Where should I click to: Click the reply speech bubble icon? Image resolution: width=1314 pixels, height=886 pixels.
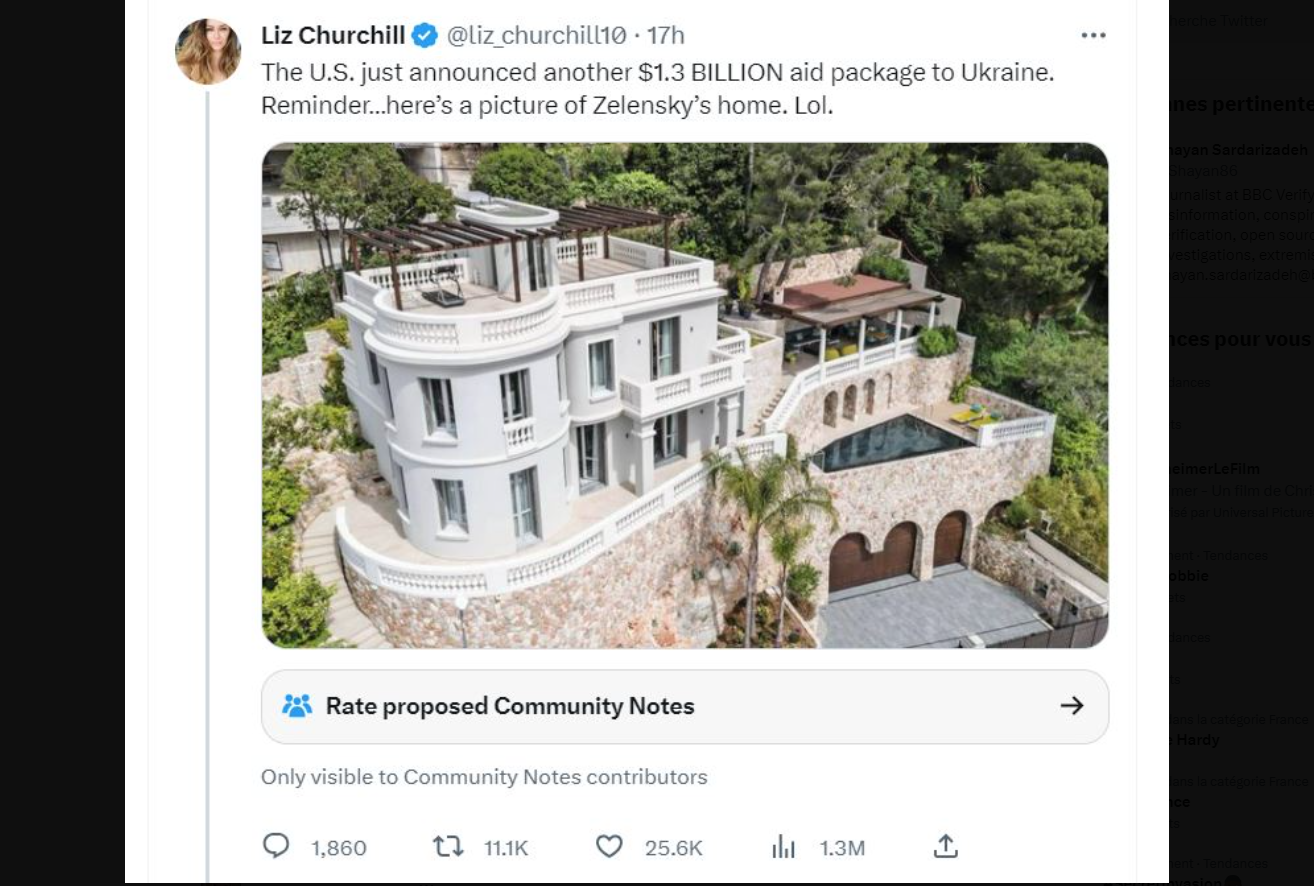[x=276, y=847]
